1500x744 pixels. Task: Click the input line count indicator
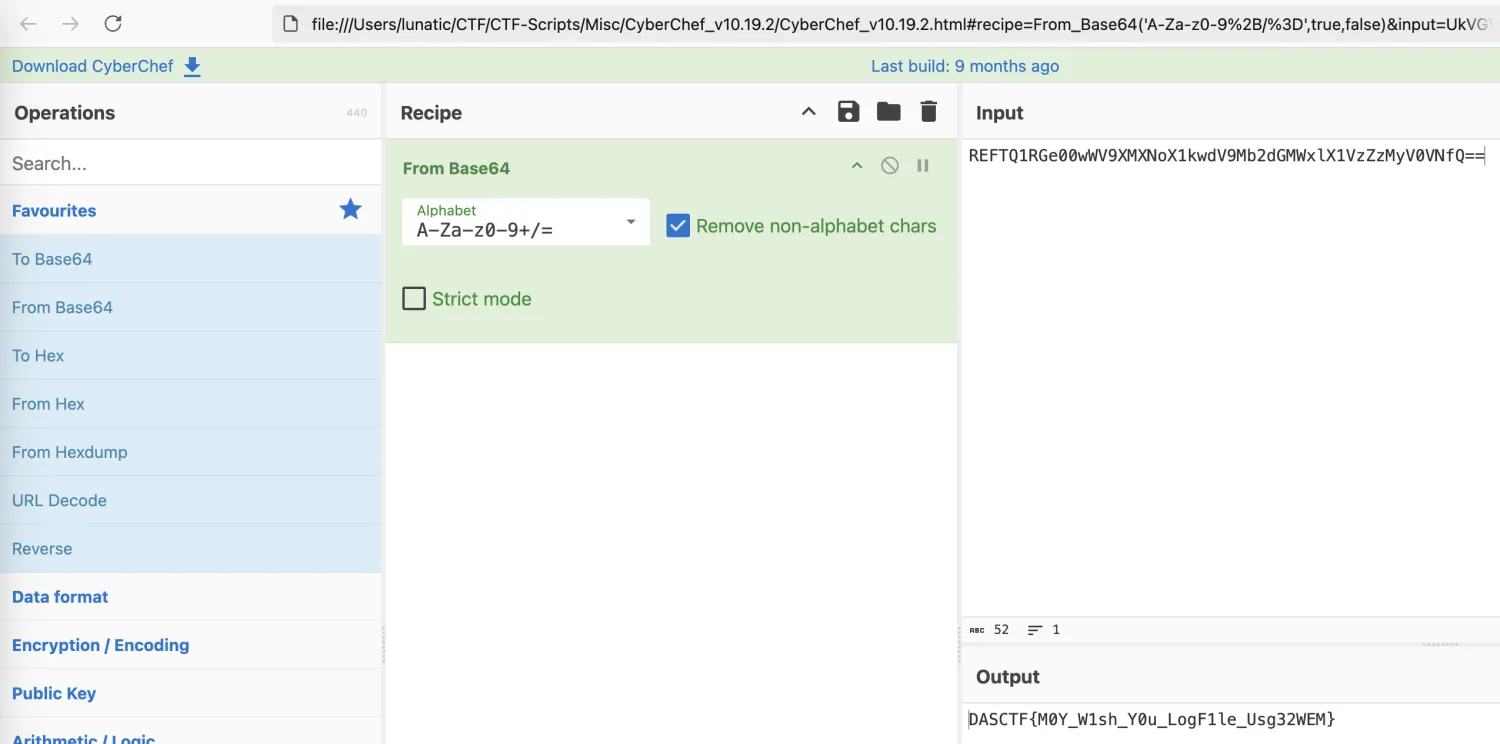coord(1044,630)
